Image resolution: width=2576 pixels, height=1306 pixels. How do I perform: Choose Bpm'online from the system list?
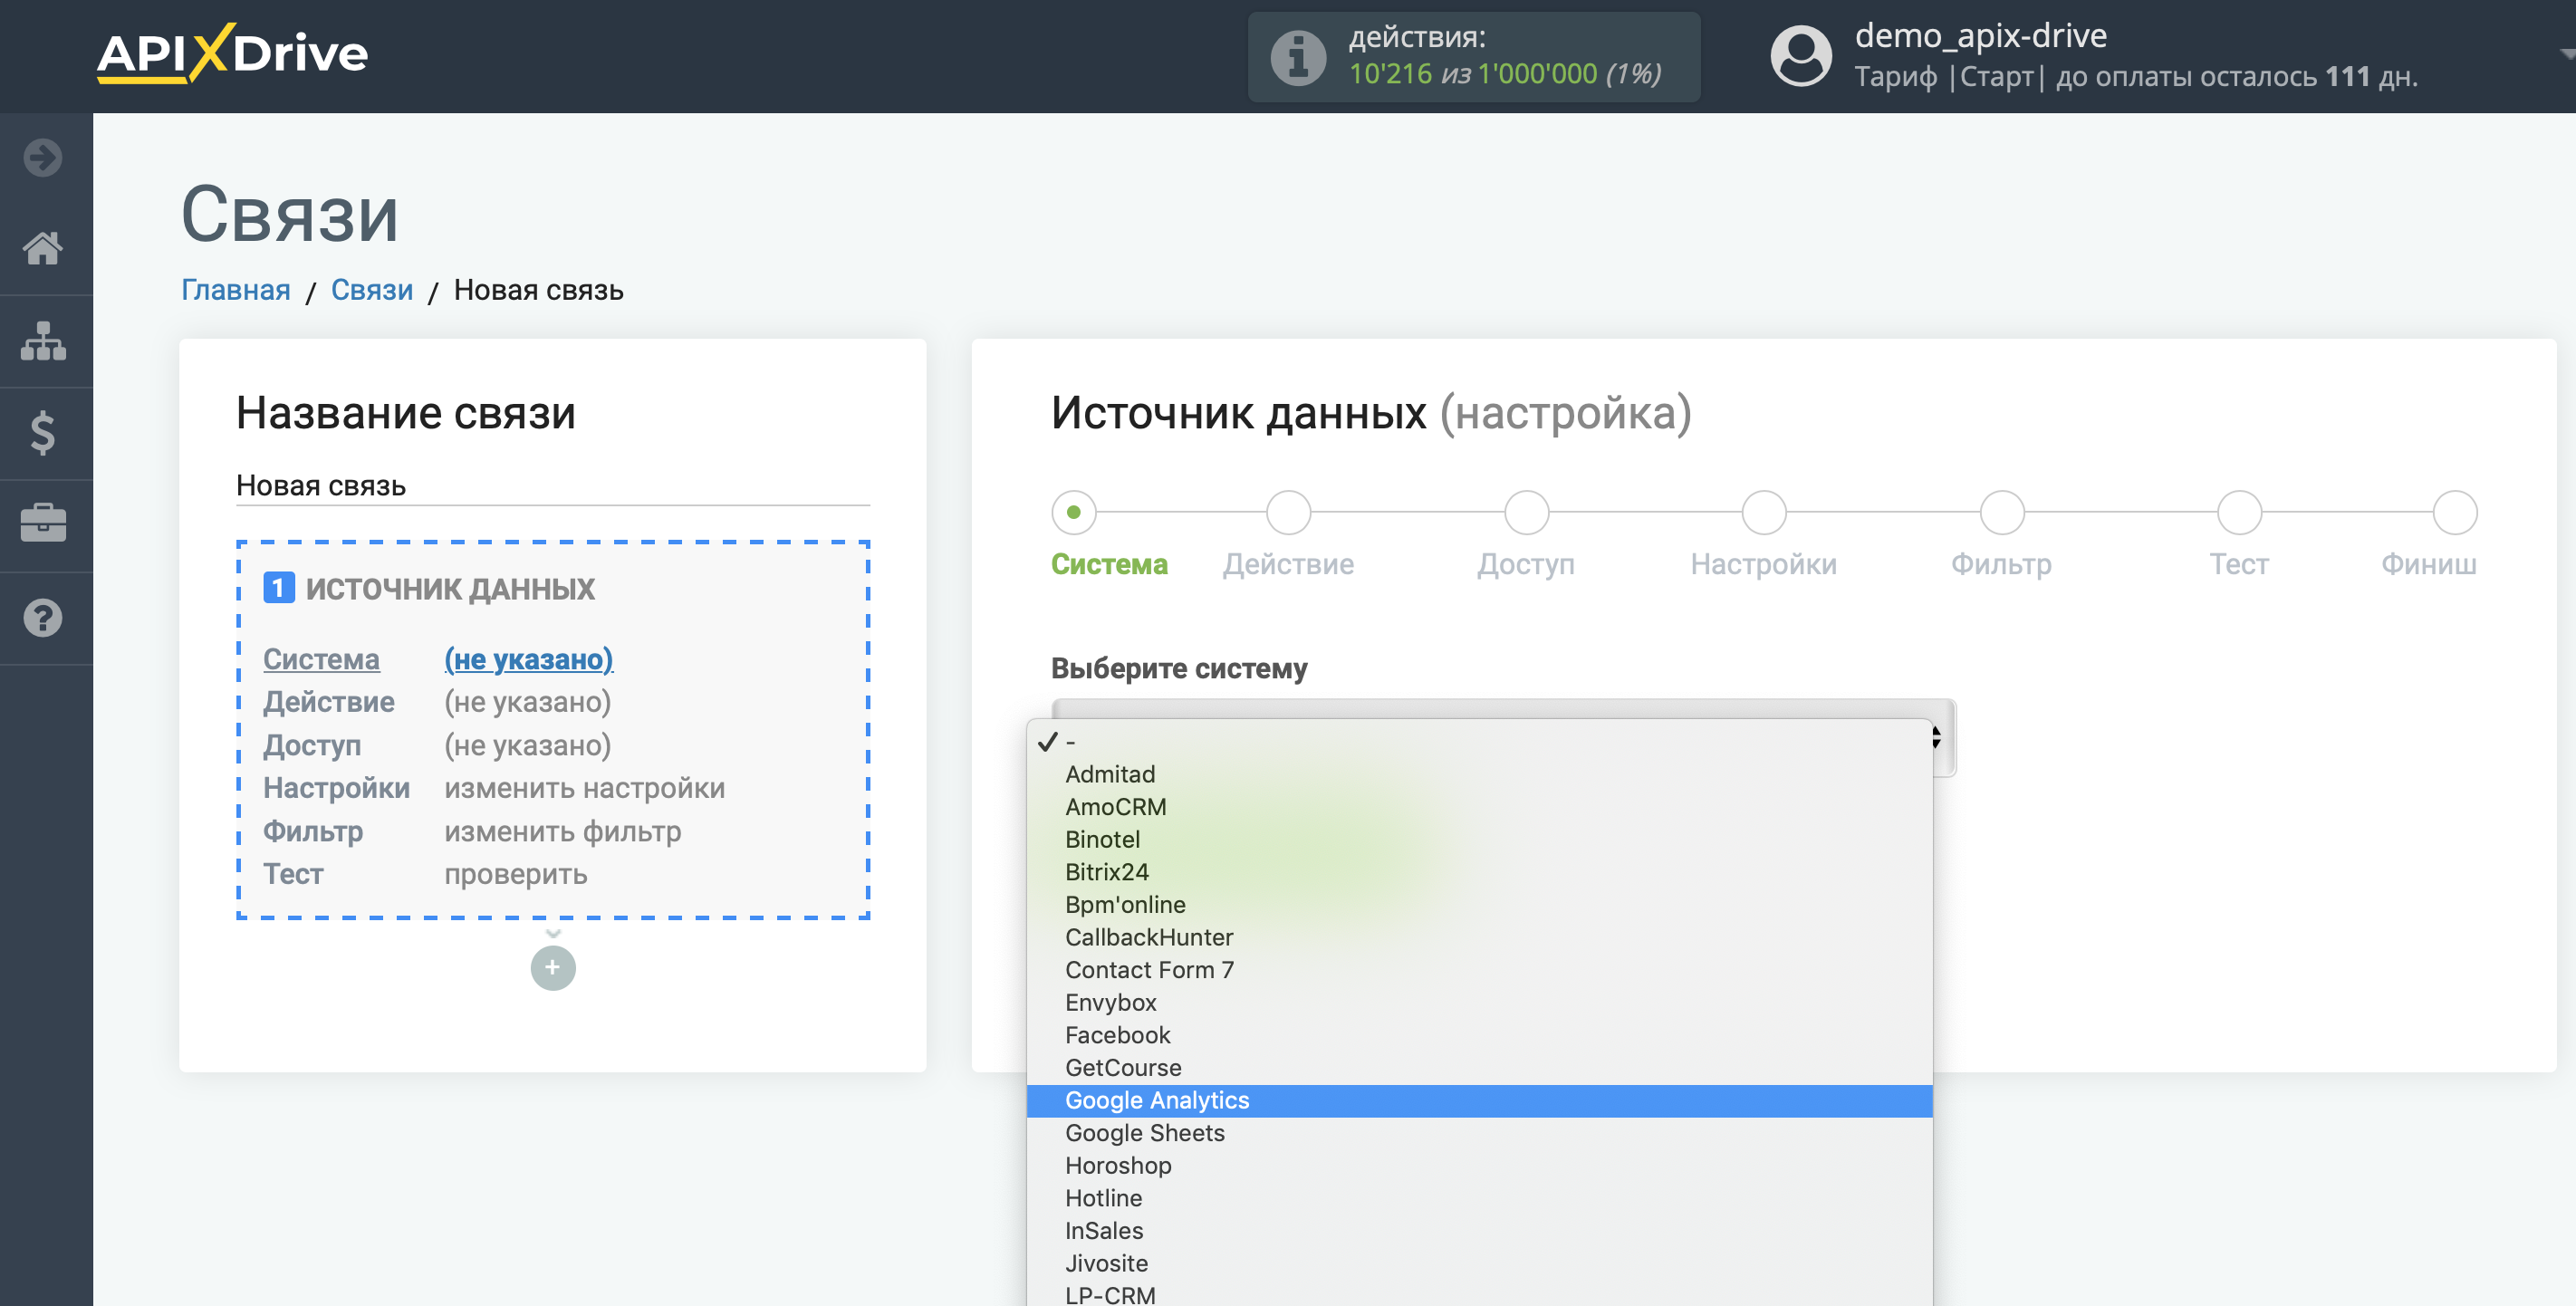click(x=1479, y=905)
